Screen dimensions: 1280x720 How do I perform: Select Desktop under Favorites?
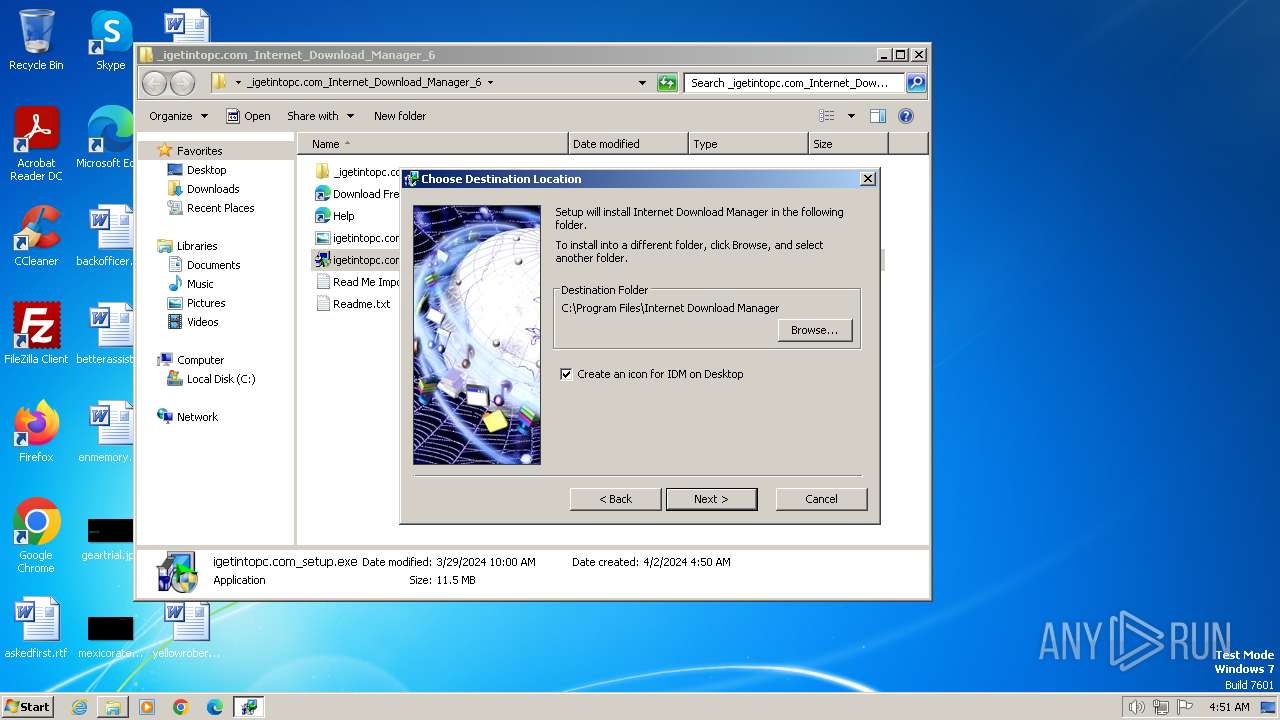tap(206, 170)
